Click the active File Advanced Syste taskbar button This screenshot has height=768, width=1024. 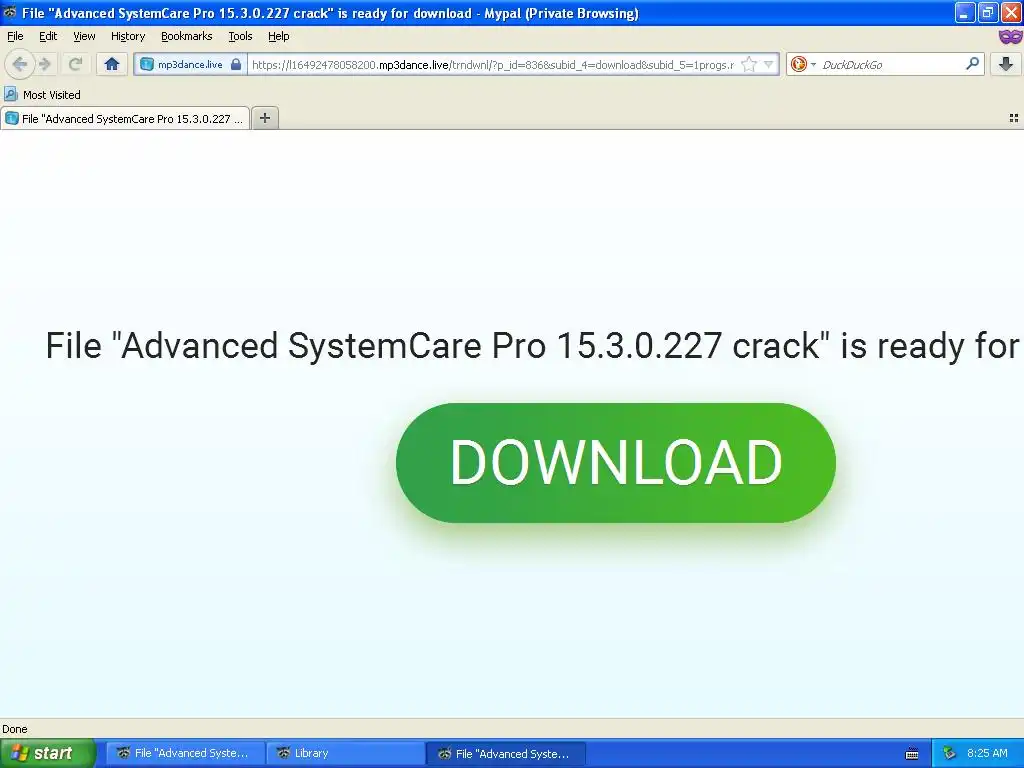pyautogui.click(x=505, y=753)
